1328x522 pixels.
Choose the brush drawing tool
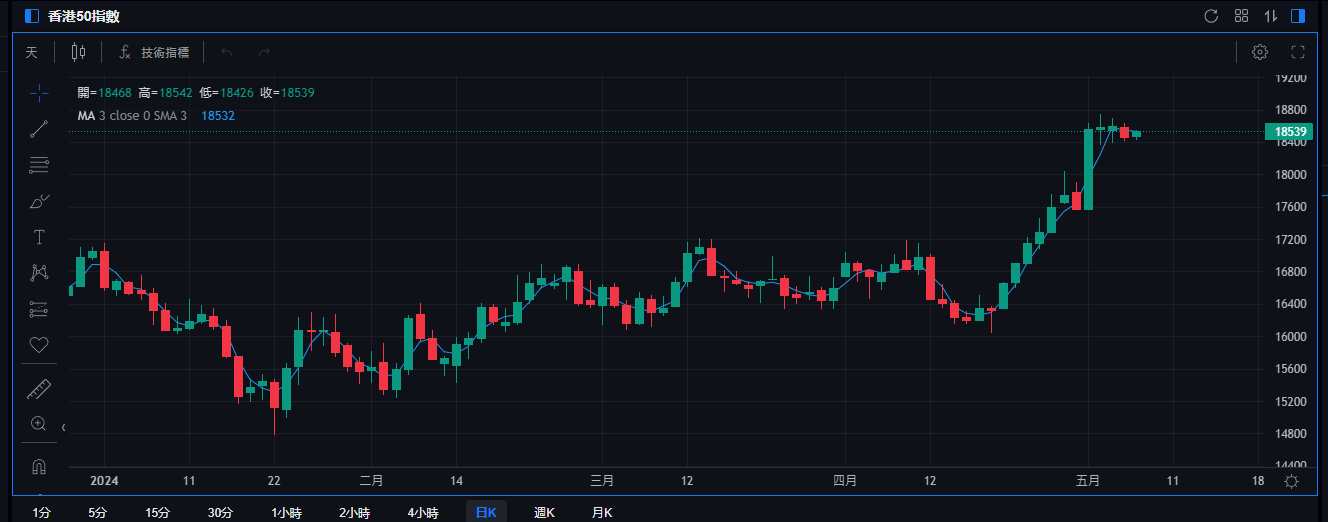click(x=39, y=201)
